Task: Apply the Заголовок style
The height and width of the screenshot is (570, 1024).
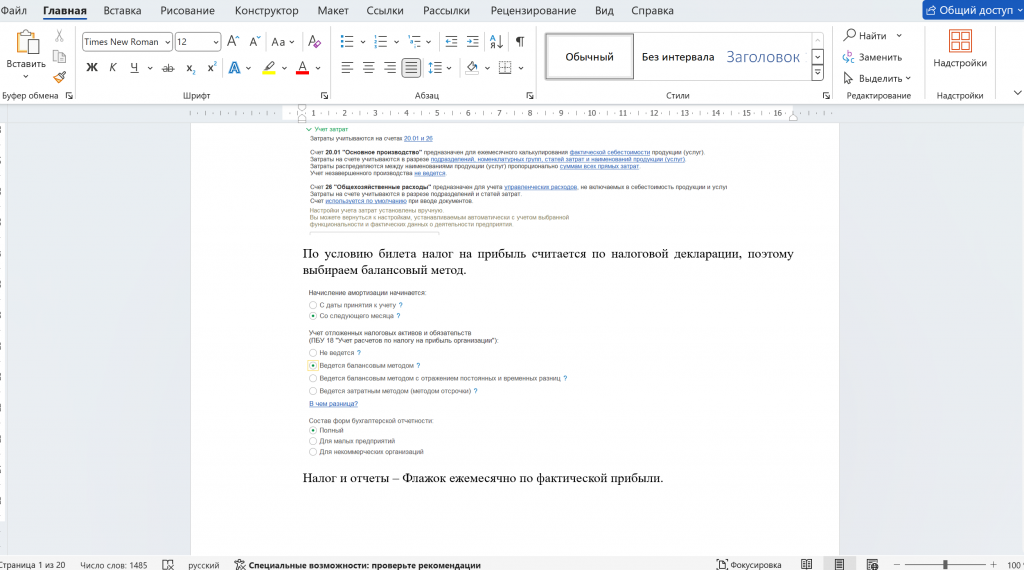Action: (763, 57)
